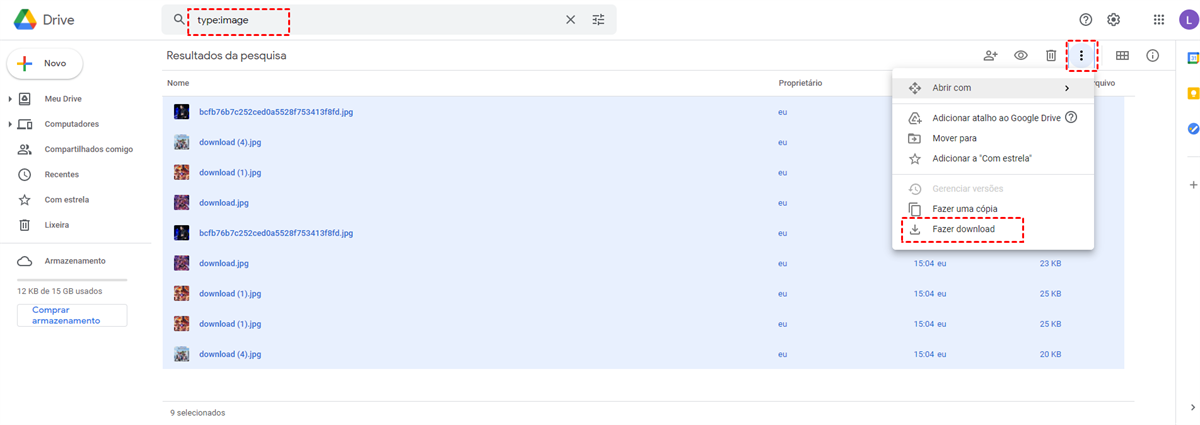Open the Help question mark icon

pyautogui.click(x=1086, y=19)
